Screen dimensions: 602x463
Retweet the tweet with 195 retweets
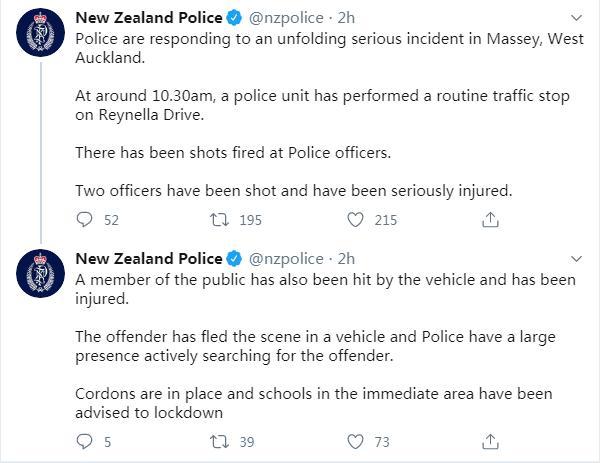coord(219,220)
